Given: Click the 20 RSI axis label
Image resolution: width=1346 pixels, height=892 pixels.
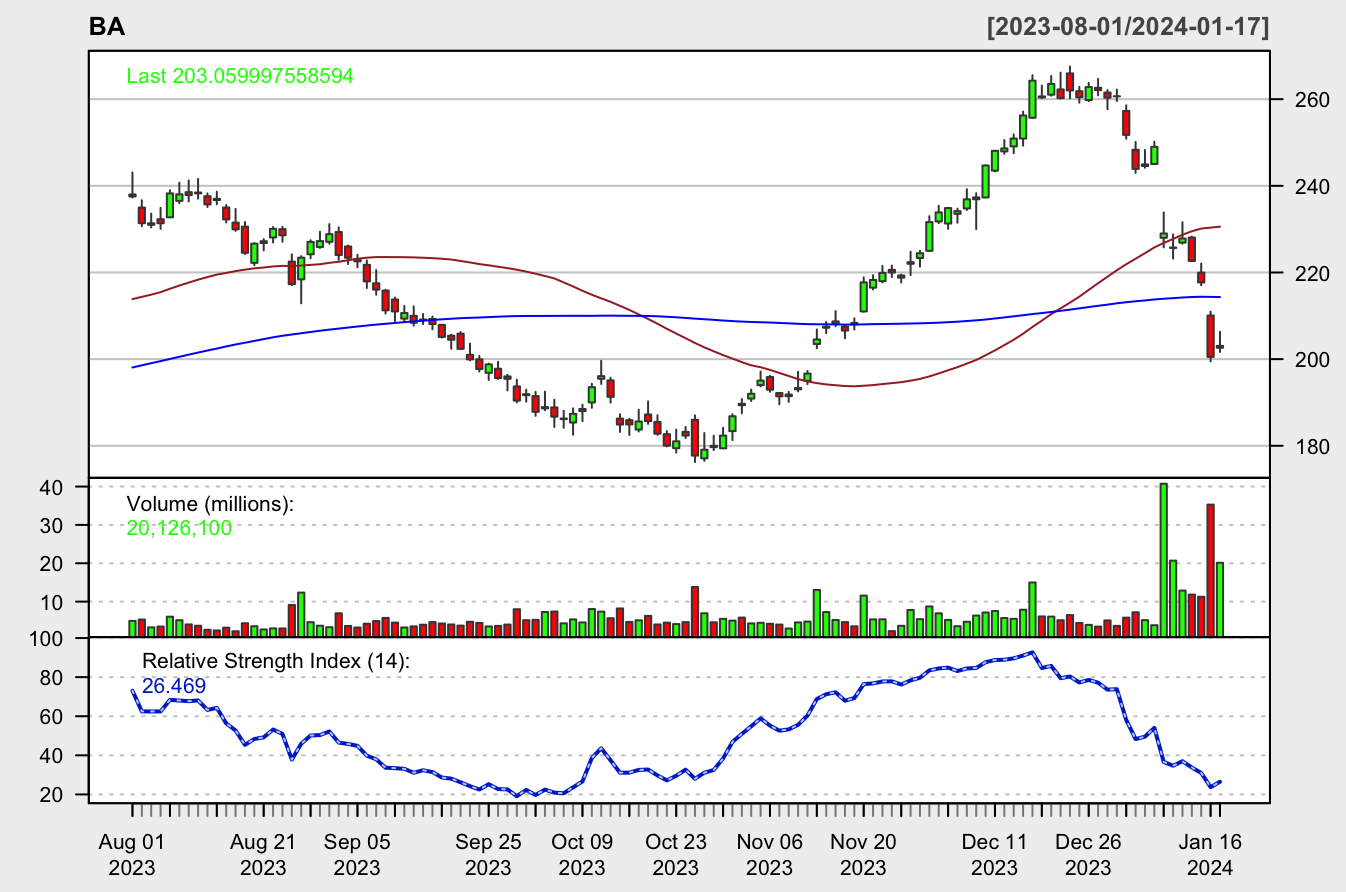Looking at the screenshot, I should tap(53, 794).
